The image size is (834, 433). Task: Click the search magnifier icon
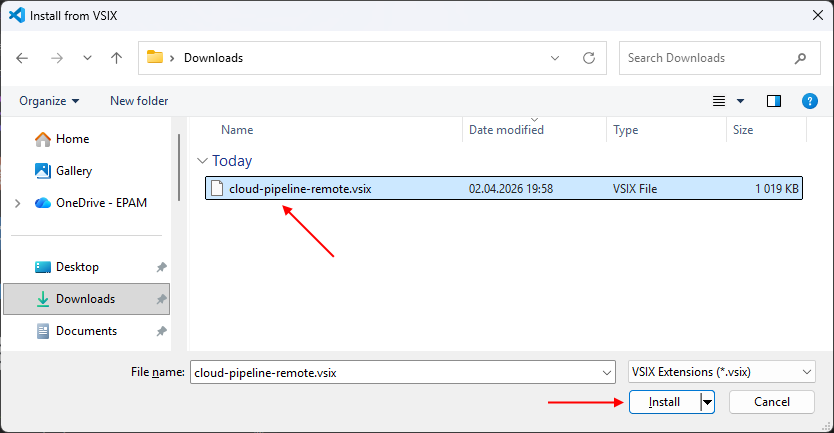pos(800,58)
